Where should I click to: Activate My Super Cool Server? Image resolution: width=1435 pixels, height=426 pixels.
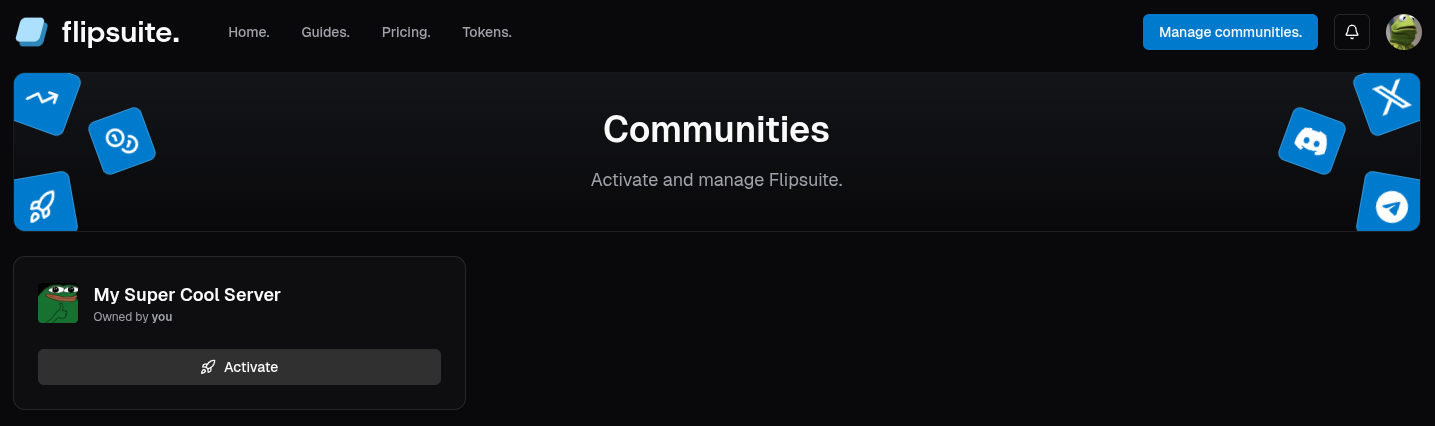(239, 367)
